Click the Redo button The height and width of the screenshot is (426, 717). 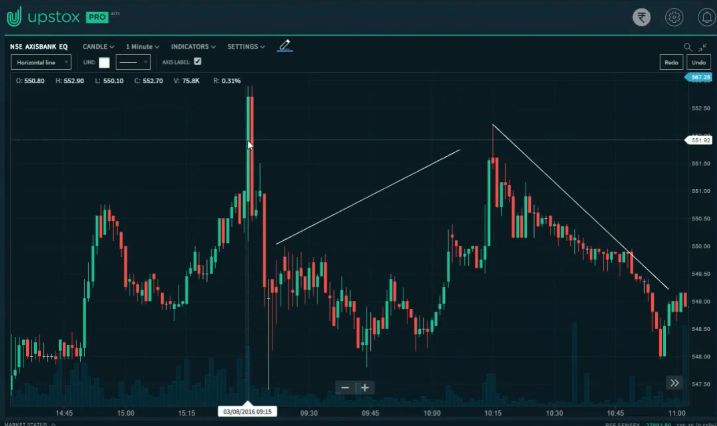pos(671,62)
